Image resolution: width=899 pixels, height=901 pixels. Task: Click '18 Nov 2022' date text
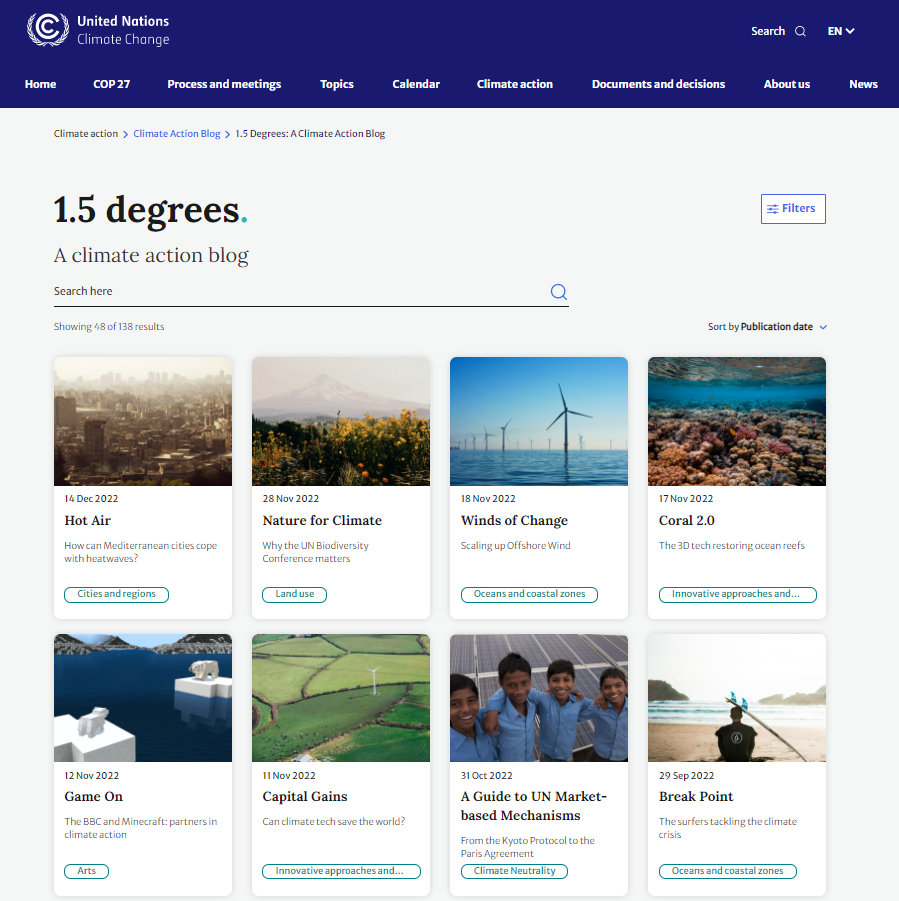point(488,499)
